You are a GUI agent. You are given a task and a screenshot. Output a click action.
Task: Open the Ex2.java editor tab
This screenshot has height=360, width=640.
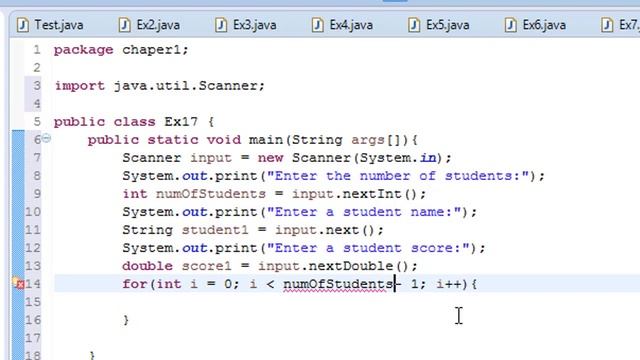point(149,25)
